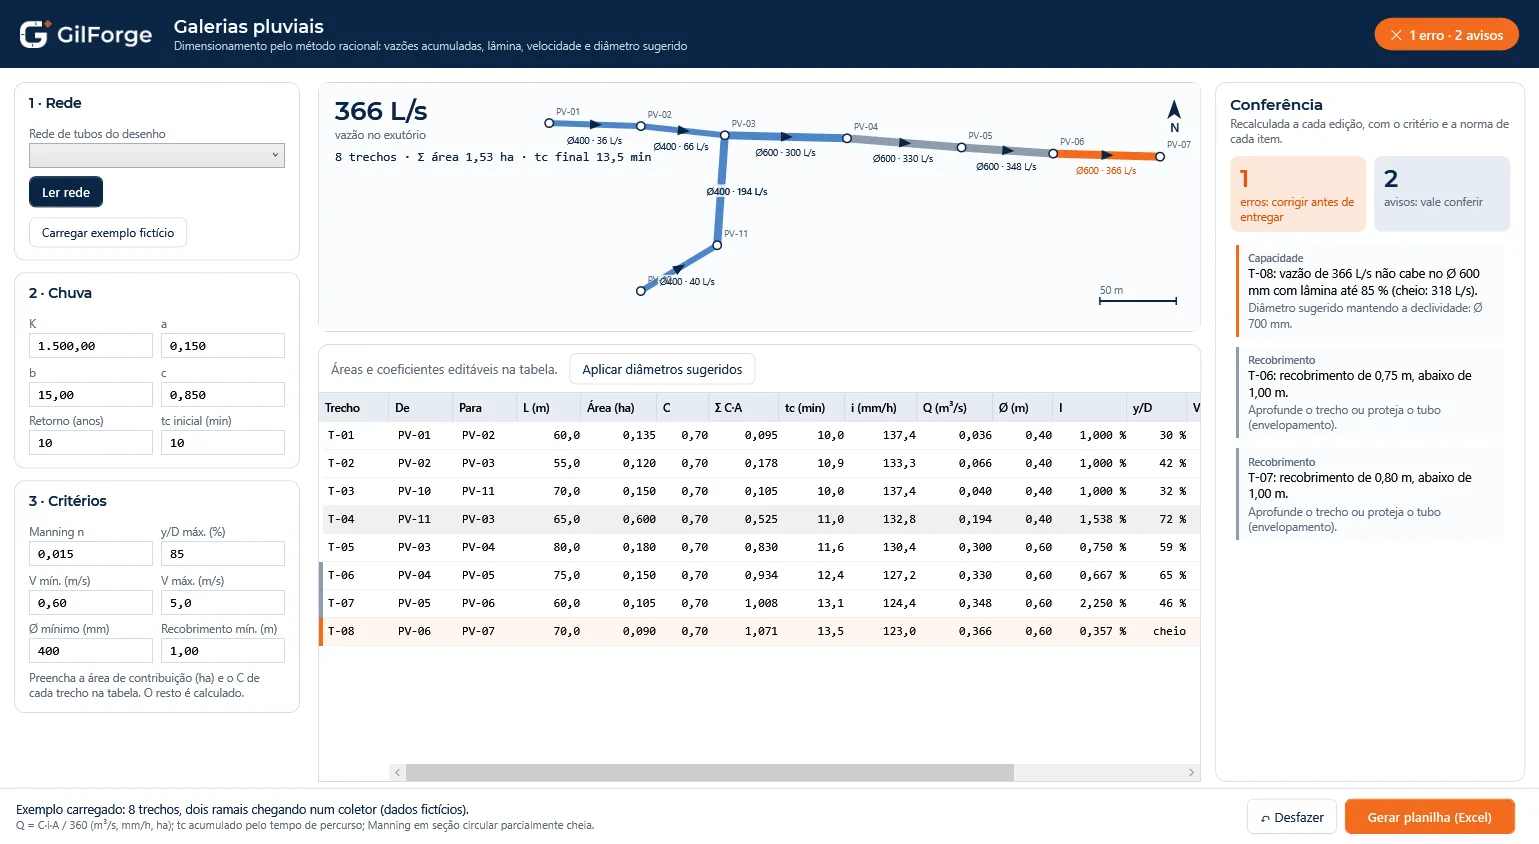The height and width of the screenshot is (844, 1539).
Task: Edit the rainfall parameter b field
Action: point(91,395)
